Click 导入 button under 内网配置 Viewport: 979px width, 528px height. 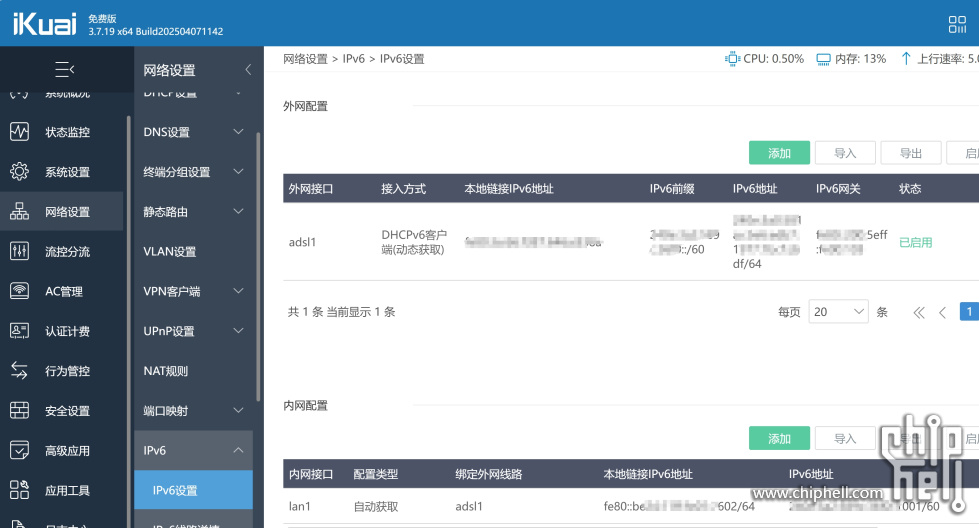[845, 438]
